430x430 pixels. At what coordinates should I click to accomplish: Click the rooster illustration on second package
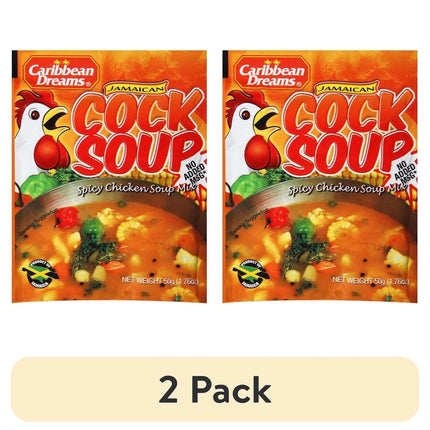[252, 133]
